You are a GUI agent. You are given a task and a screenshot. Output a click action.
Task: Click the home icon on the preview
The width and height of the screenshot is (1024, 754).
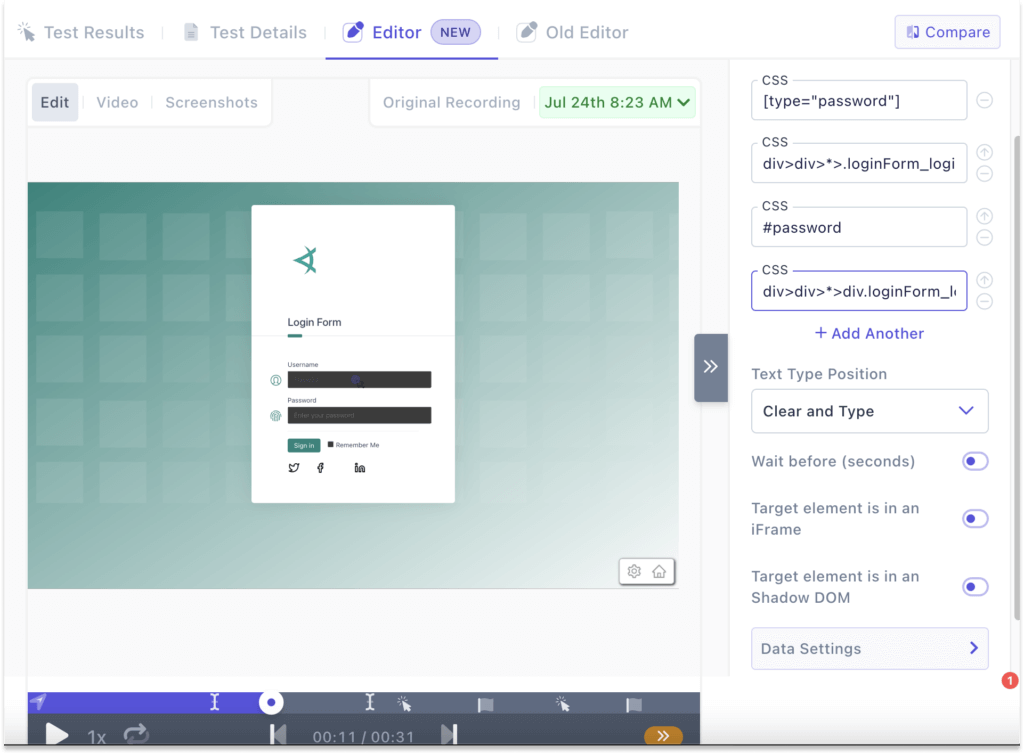[659, 572]
